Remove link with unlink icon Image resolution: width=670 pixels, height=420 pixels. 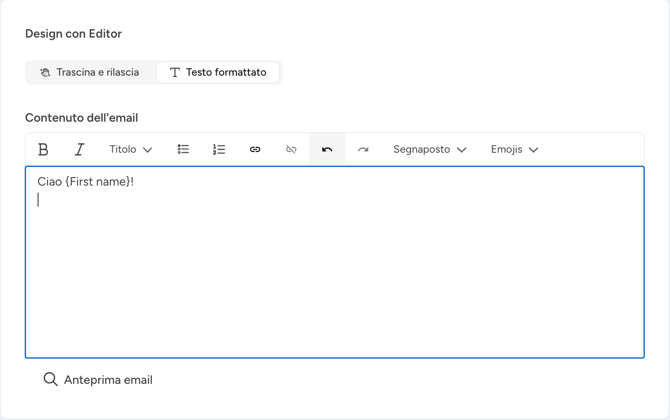coord(291,149)
